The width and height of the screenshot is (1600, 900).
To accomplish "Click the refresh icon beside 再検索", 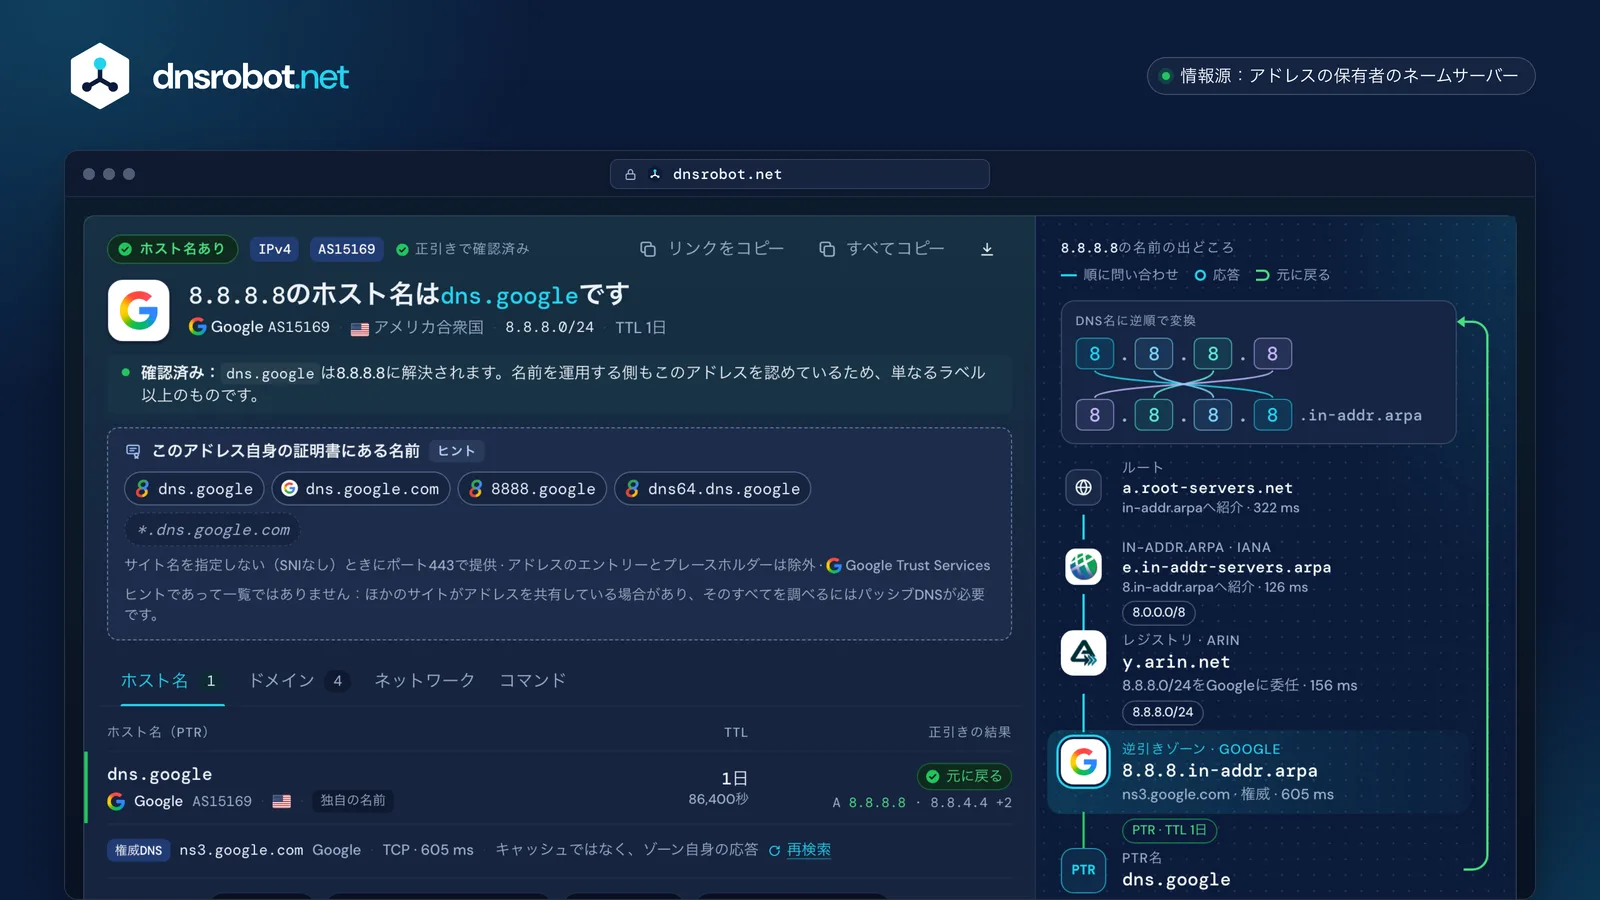I will [x=774, y=850].
